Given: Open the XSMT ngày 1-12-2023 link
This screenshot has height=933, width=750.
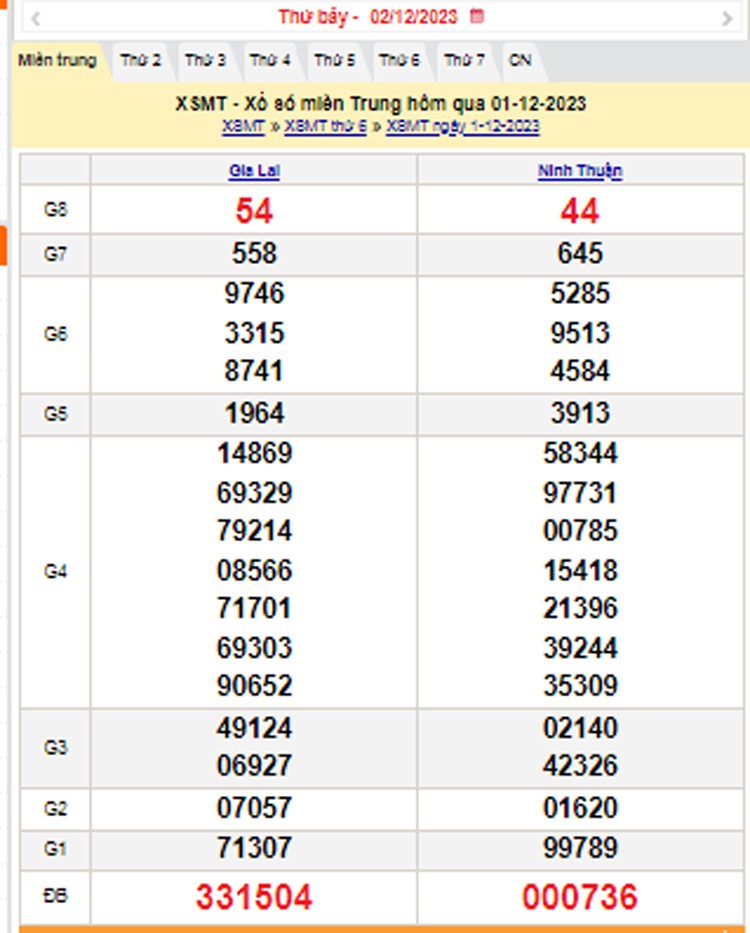Looking at the screenshot, I should [x=463, y=126].
